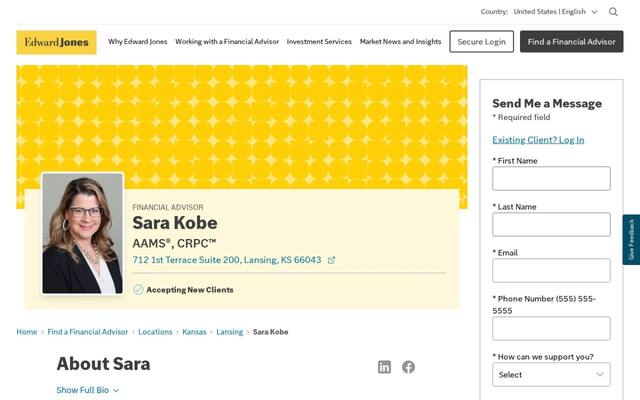Viewport: 640px width, 400px height.
Task: Click Sara Kobe's profile photo
Action: tap(82, 233)
